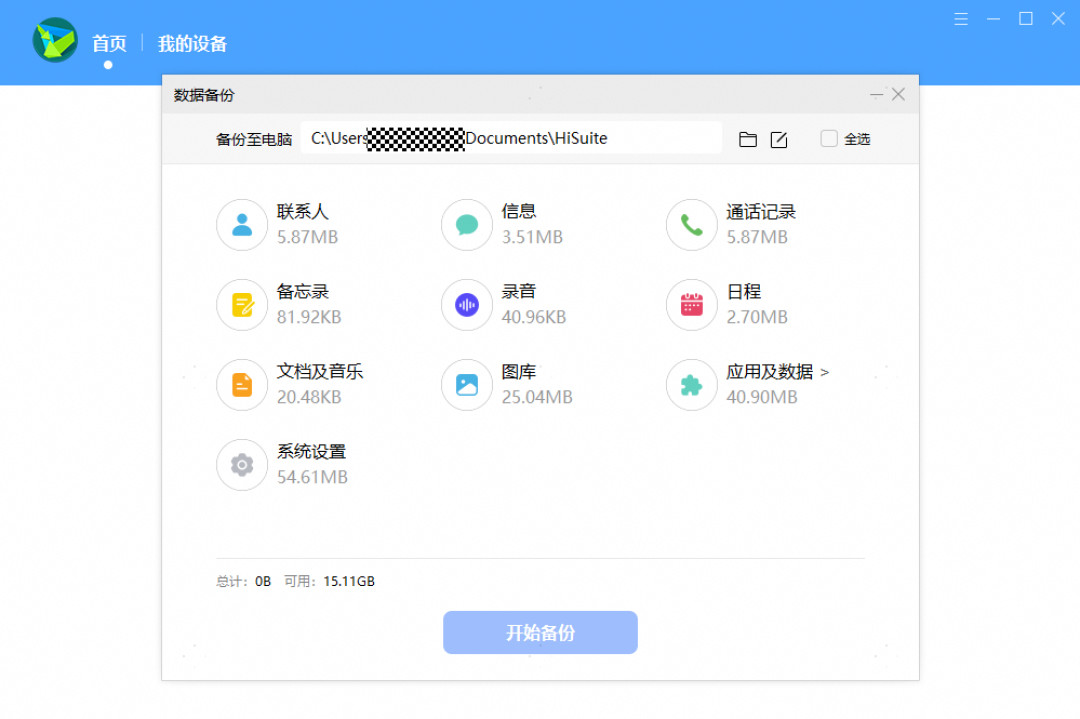Minimize the 数据备份 dialog

coord(876,94)
